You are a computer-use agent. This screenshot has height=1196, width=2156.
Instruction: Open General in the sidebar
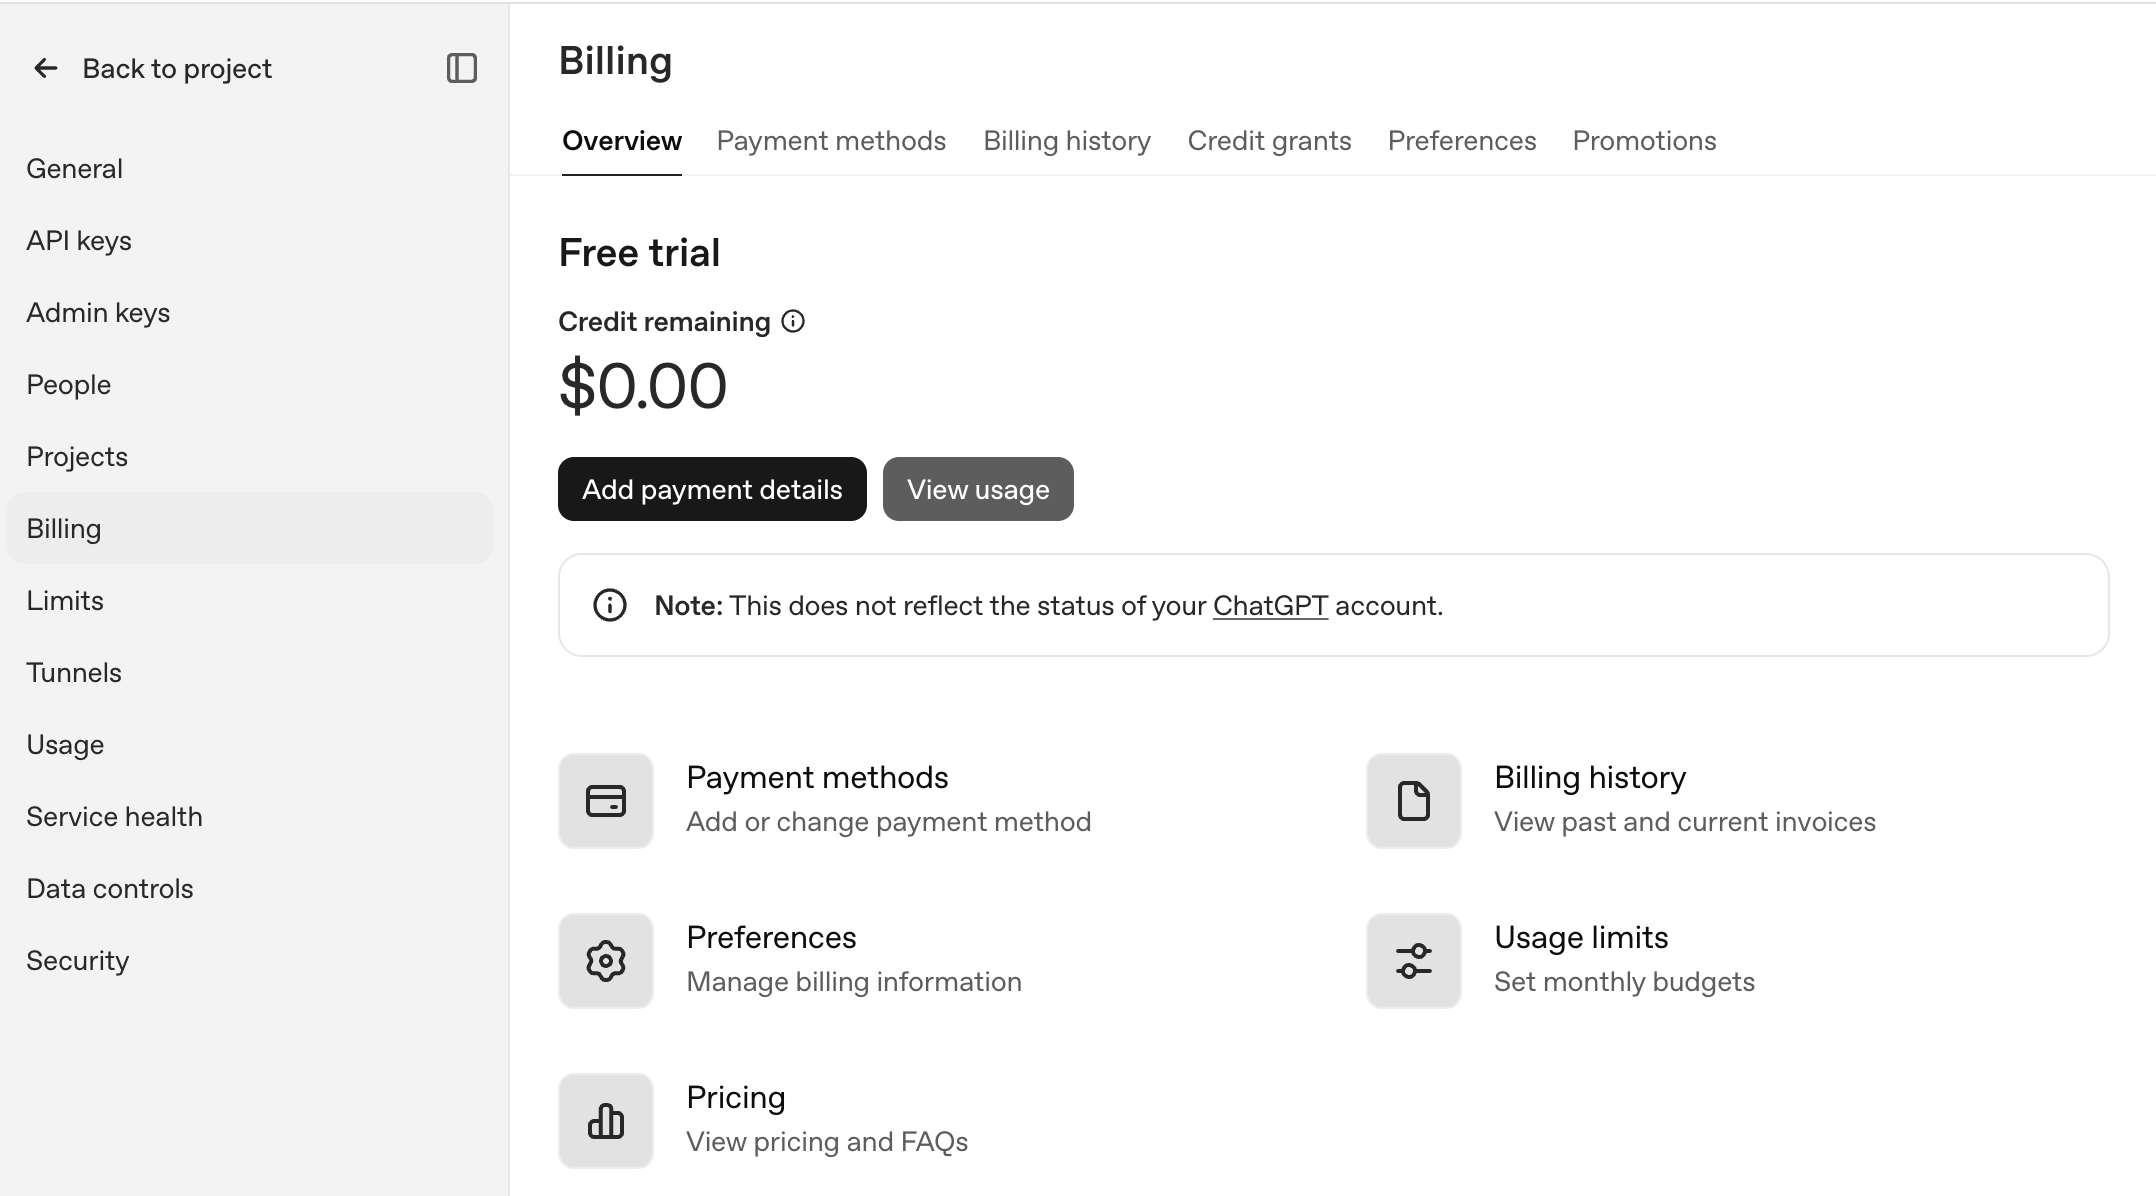pyautogui.click(x=250, y=169)
